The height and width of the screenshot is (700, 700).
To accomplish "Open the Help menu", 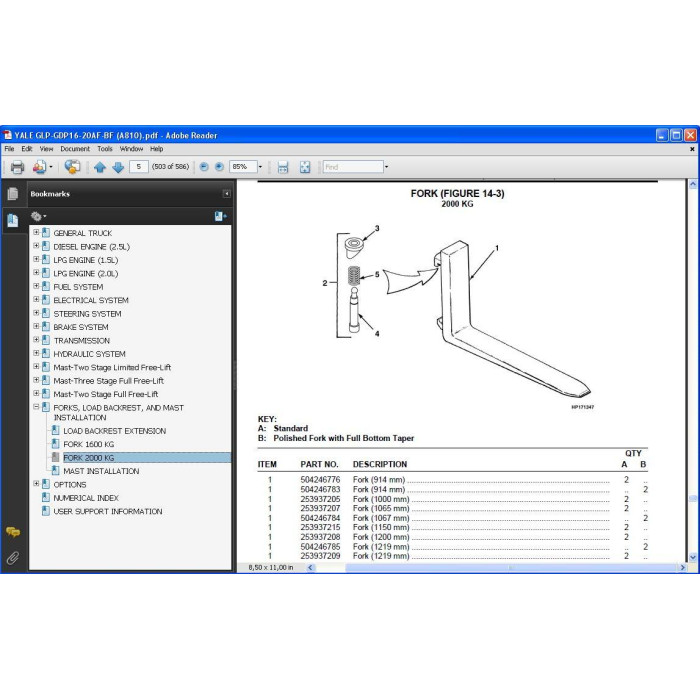I will (x=156, y=149).
